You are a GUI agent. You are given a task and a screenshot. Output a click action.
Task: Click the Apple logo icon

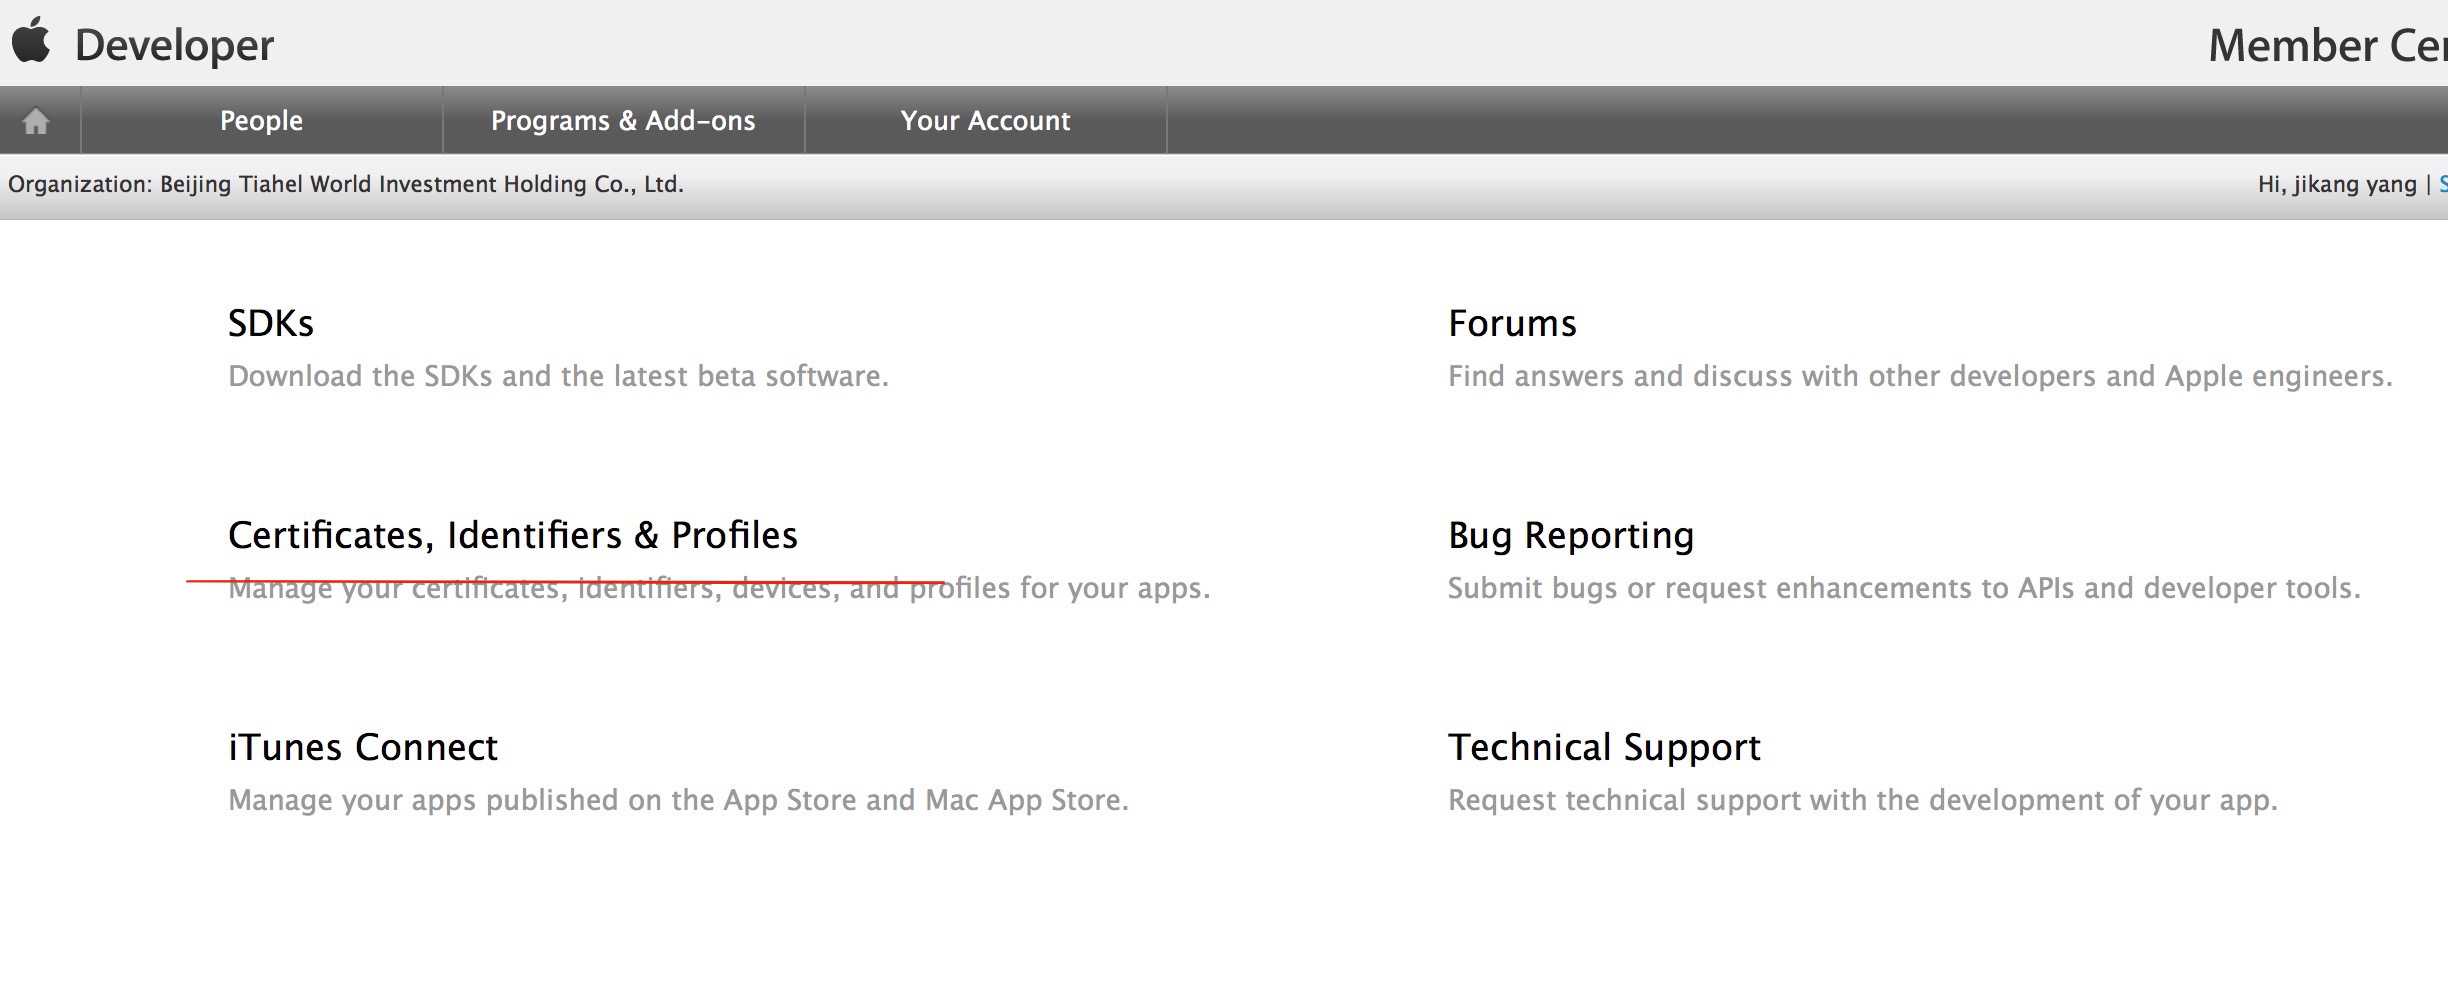[31, 40]
